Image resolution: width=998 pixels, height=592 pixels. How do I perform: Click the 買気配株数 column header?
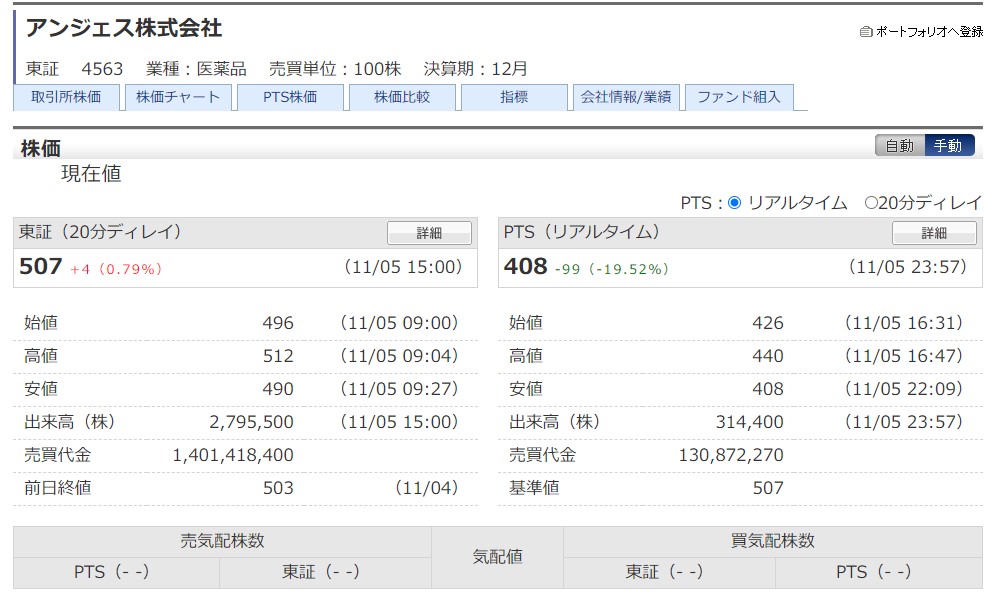point(773,542)
